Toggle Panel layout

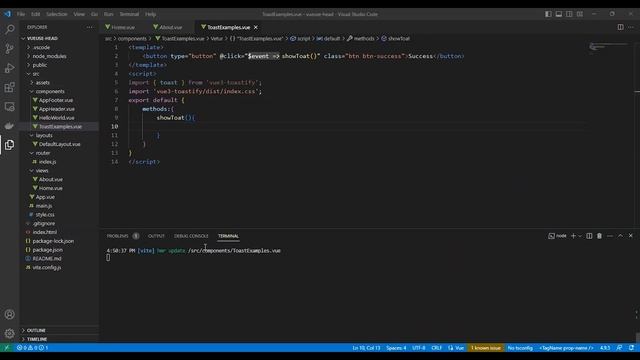(559, 14)
